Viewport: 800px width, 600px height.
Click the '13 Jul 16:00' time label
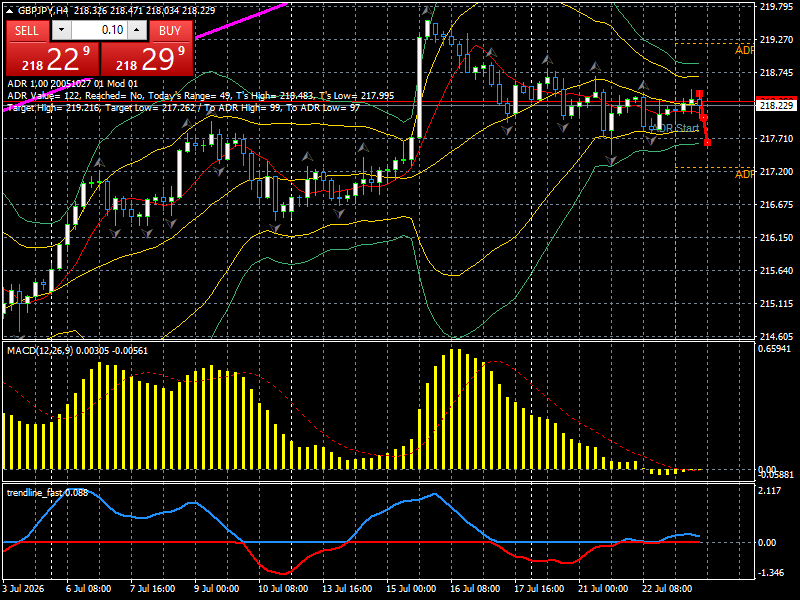point(347,589)
